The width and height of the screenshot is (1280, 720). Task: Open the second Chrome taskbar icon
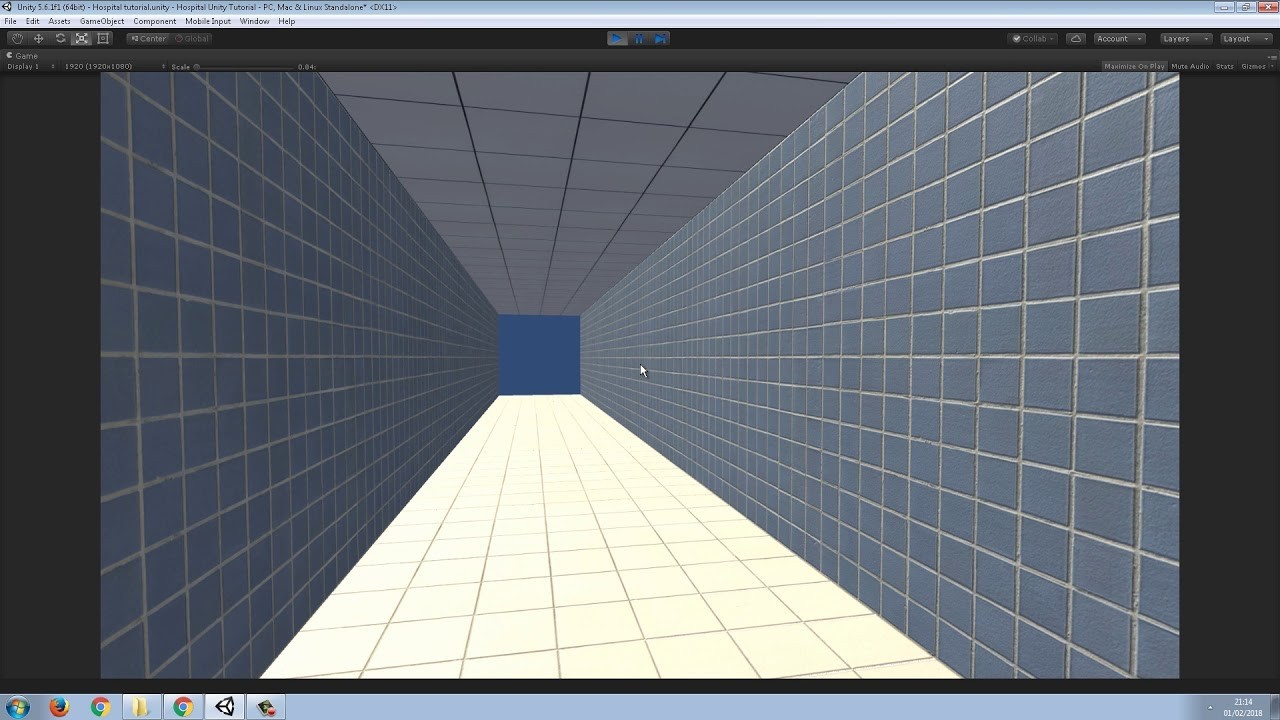(183, 707)
